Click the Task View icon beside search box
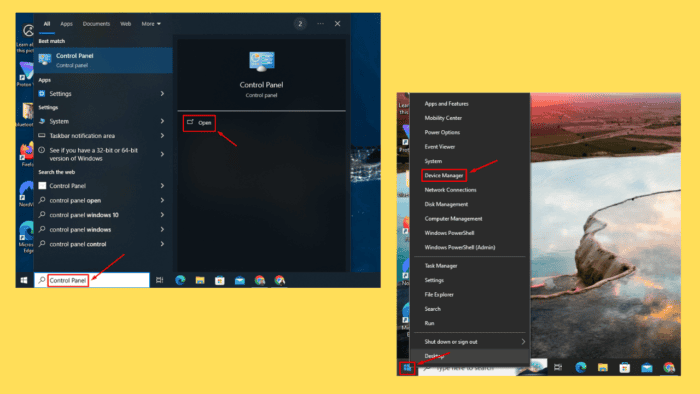 tap(159, 280)
